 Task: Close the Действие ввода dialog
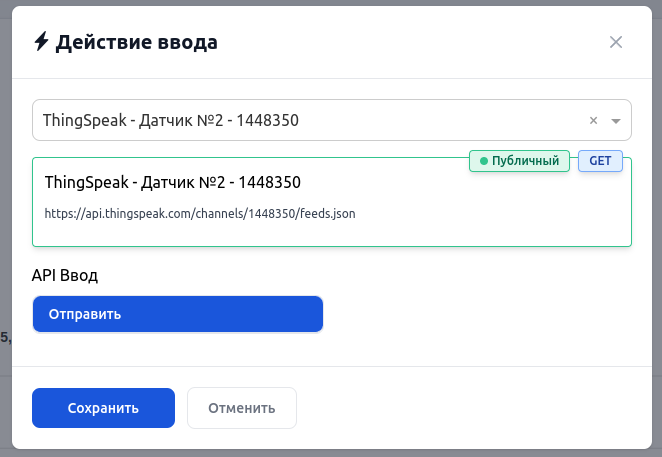click(616, 42)
